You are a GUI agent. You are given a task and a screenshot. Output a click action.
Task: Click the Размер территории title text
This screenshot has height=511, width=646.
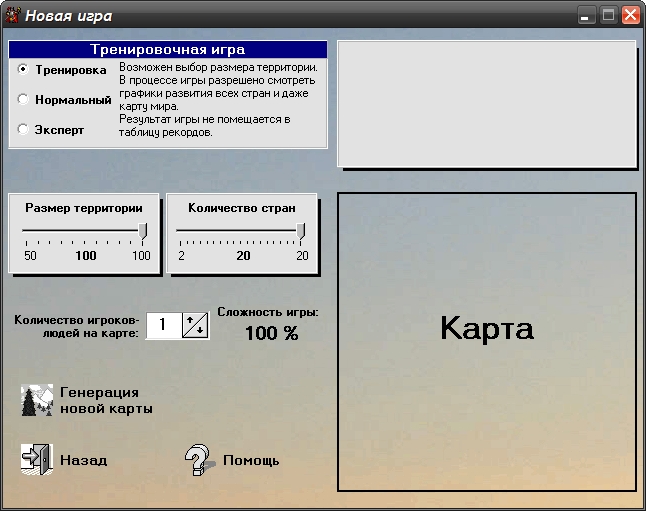(84, 208)
